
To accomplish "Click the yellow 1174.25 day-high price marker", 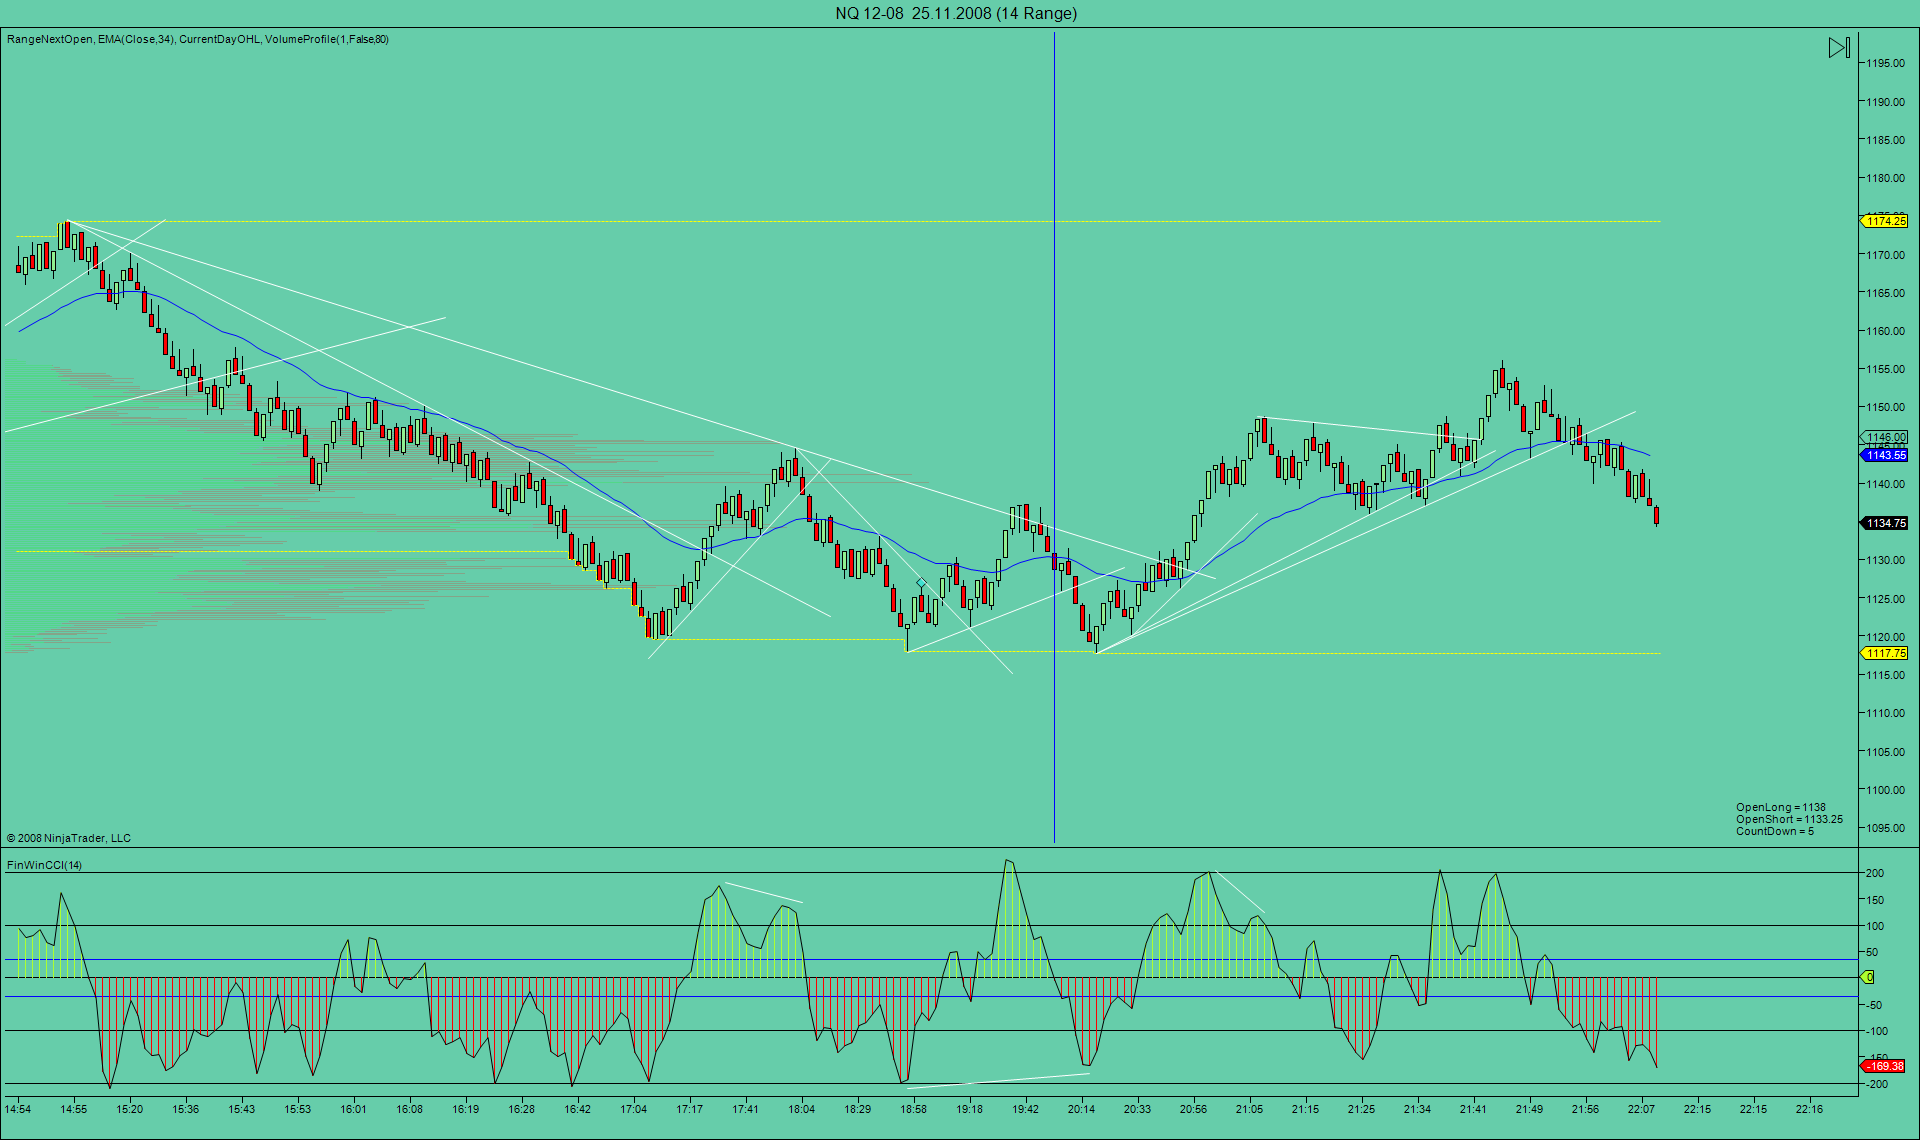I will [1886, 221].
